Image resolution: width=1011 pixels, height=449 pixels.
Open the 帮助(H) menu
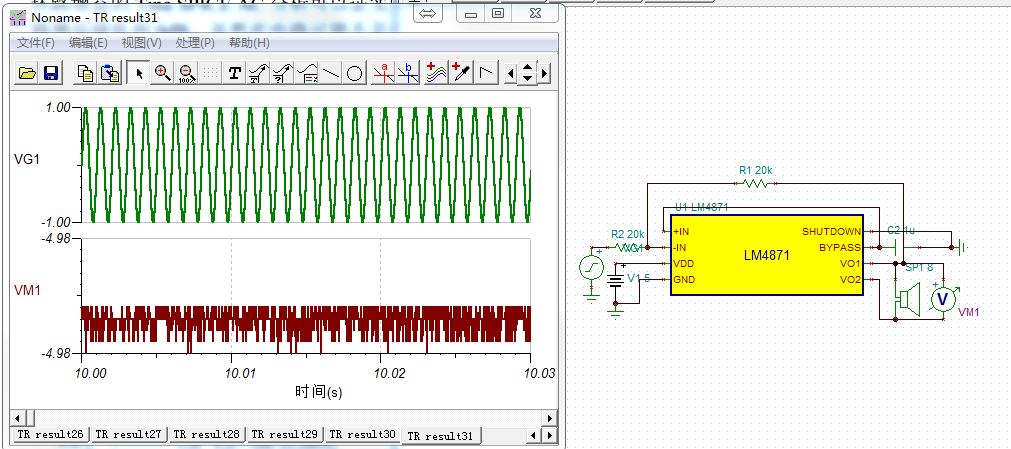tap(249, 43)
